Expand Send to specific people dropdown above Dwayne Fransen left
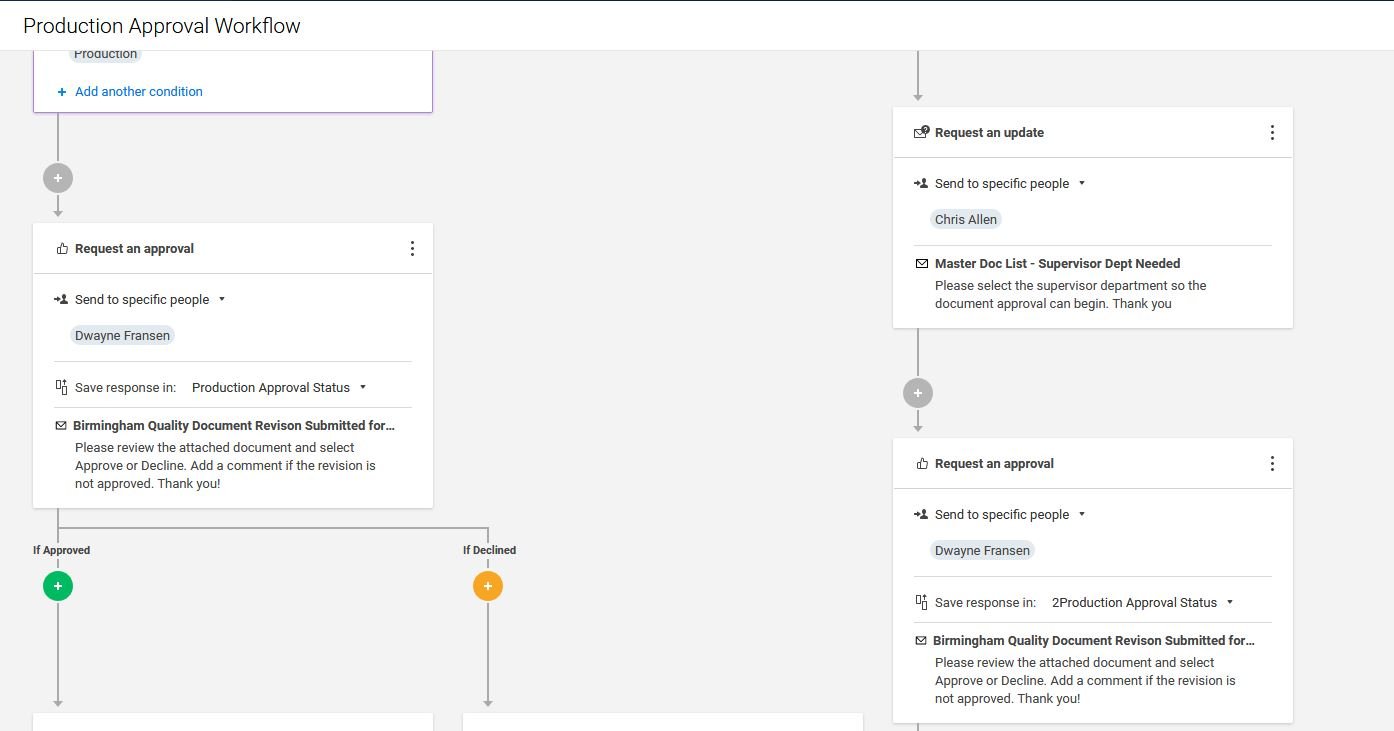The height and width of the screenshot is (731, 1394). [222, 299]
